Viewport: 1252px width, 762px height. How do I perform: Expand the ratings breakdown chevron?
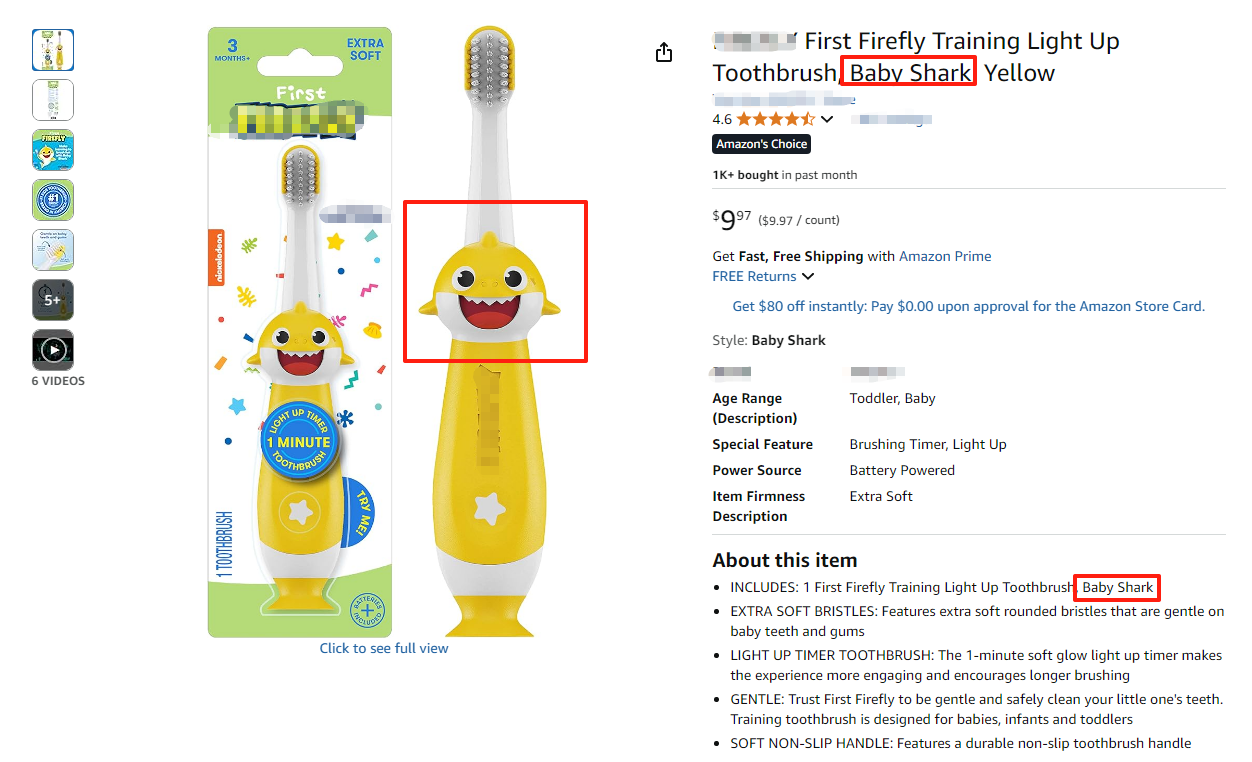point(827,120)
